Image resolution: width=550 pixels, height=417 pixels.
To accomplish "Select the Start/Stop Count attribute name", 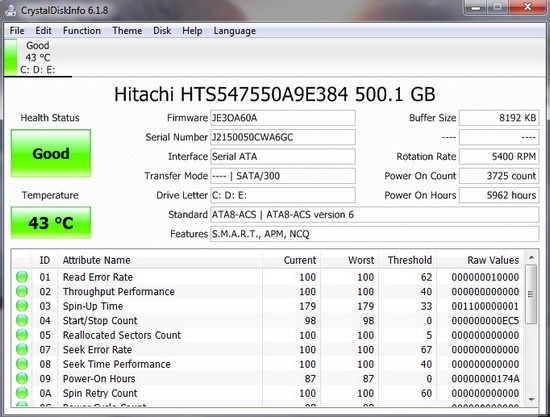I will coord(100,321).
